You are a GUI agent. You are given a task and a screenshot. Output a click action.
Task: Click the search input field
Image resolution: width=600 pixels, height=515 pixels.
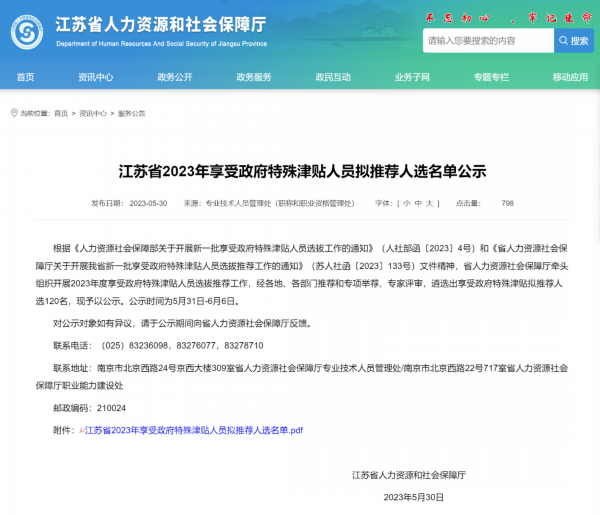[488, 41]
